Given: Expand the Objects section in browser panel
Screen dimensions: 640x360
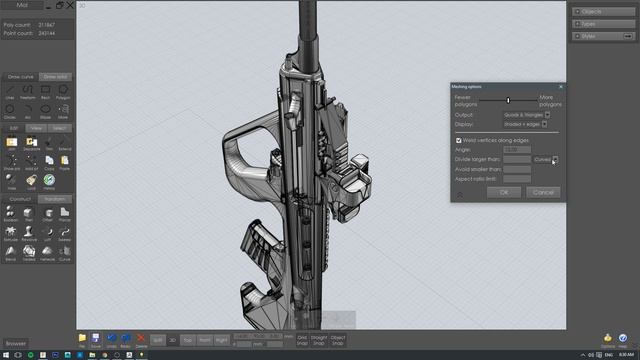Looking at the screenshot, I should tap(603, 12).
